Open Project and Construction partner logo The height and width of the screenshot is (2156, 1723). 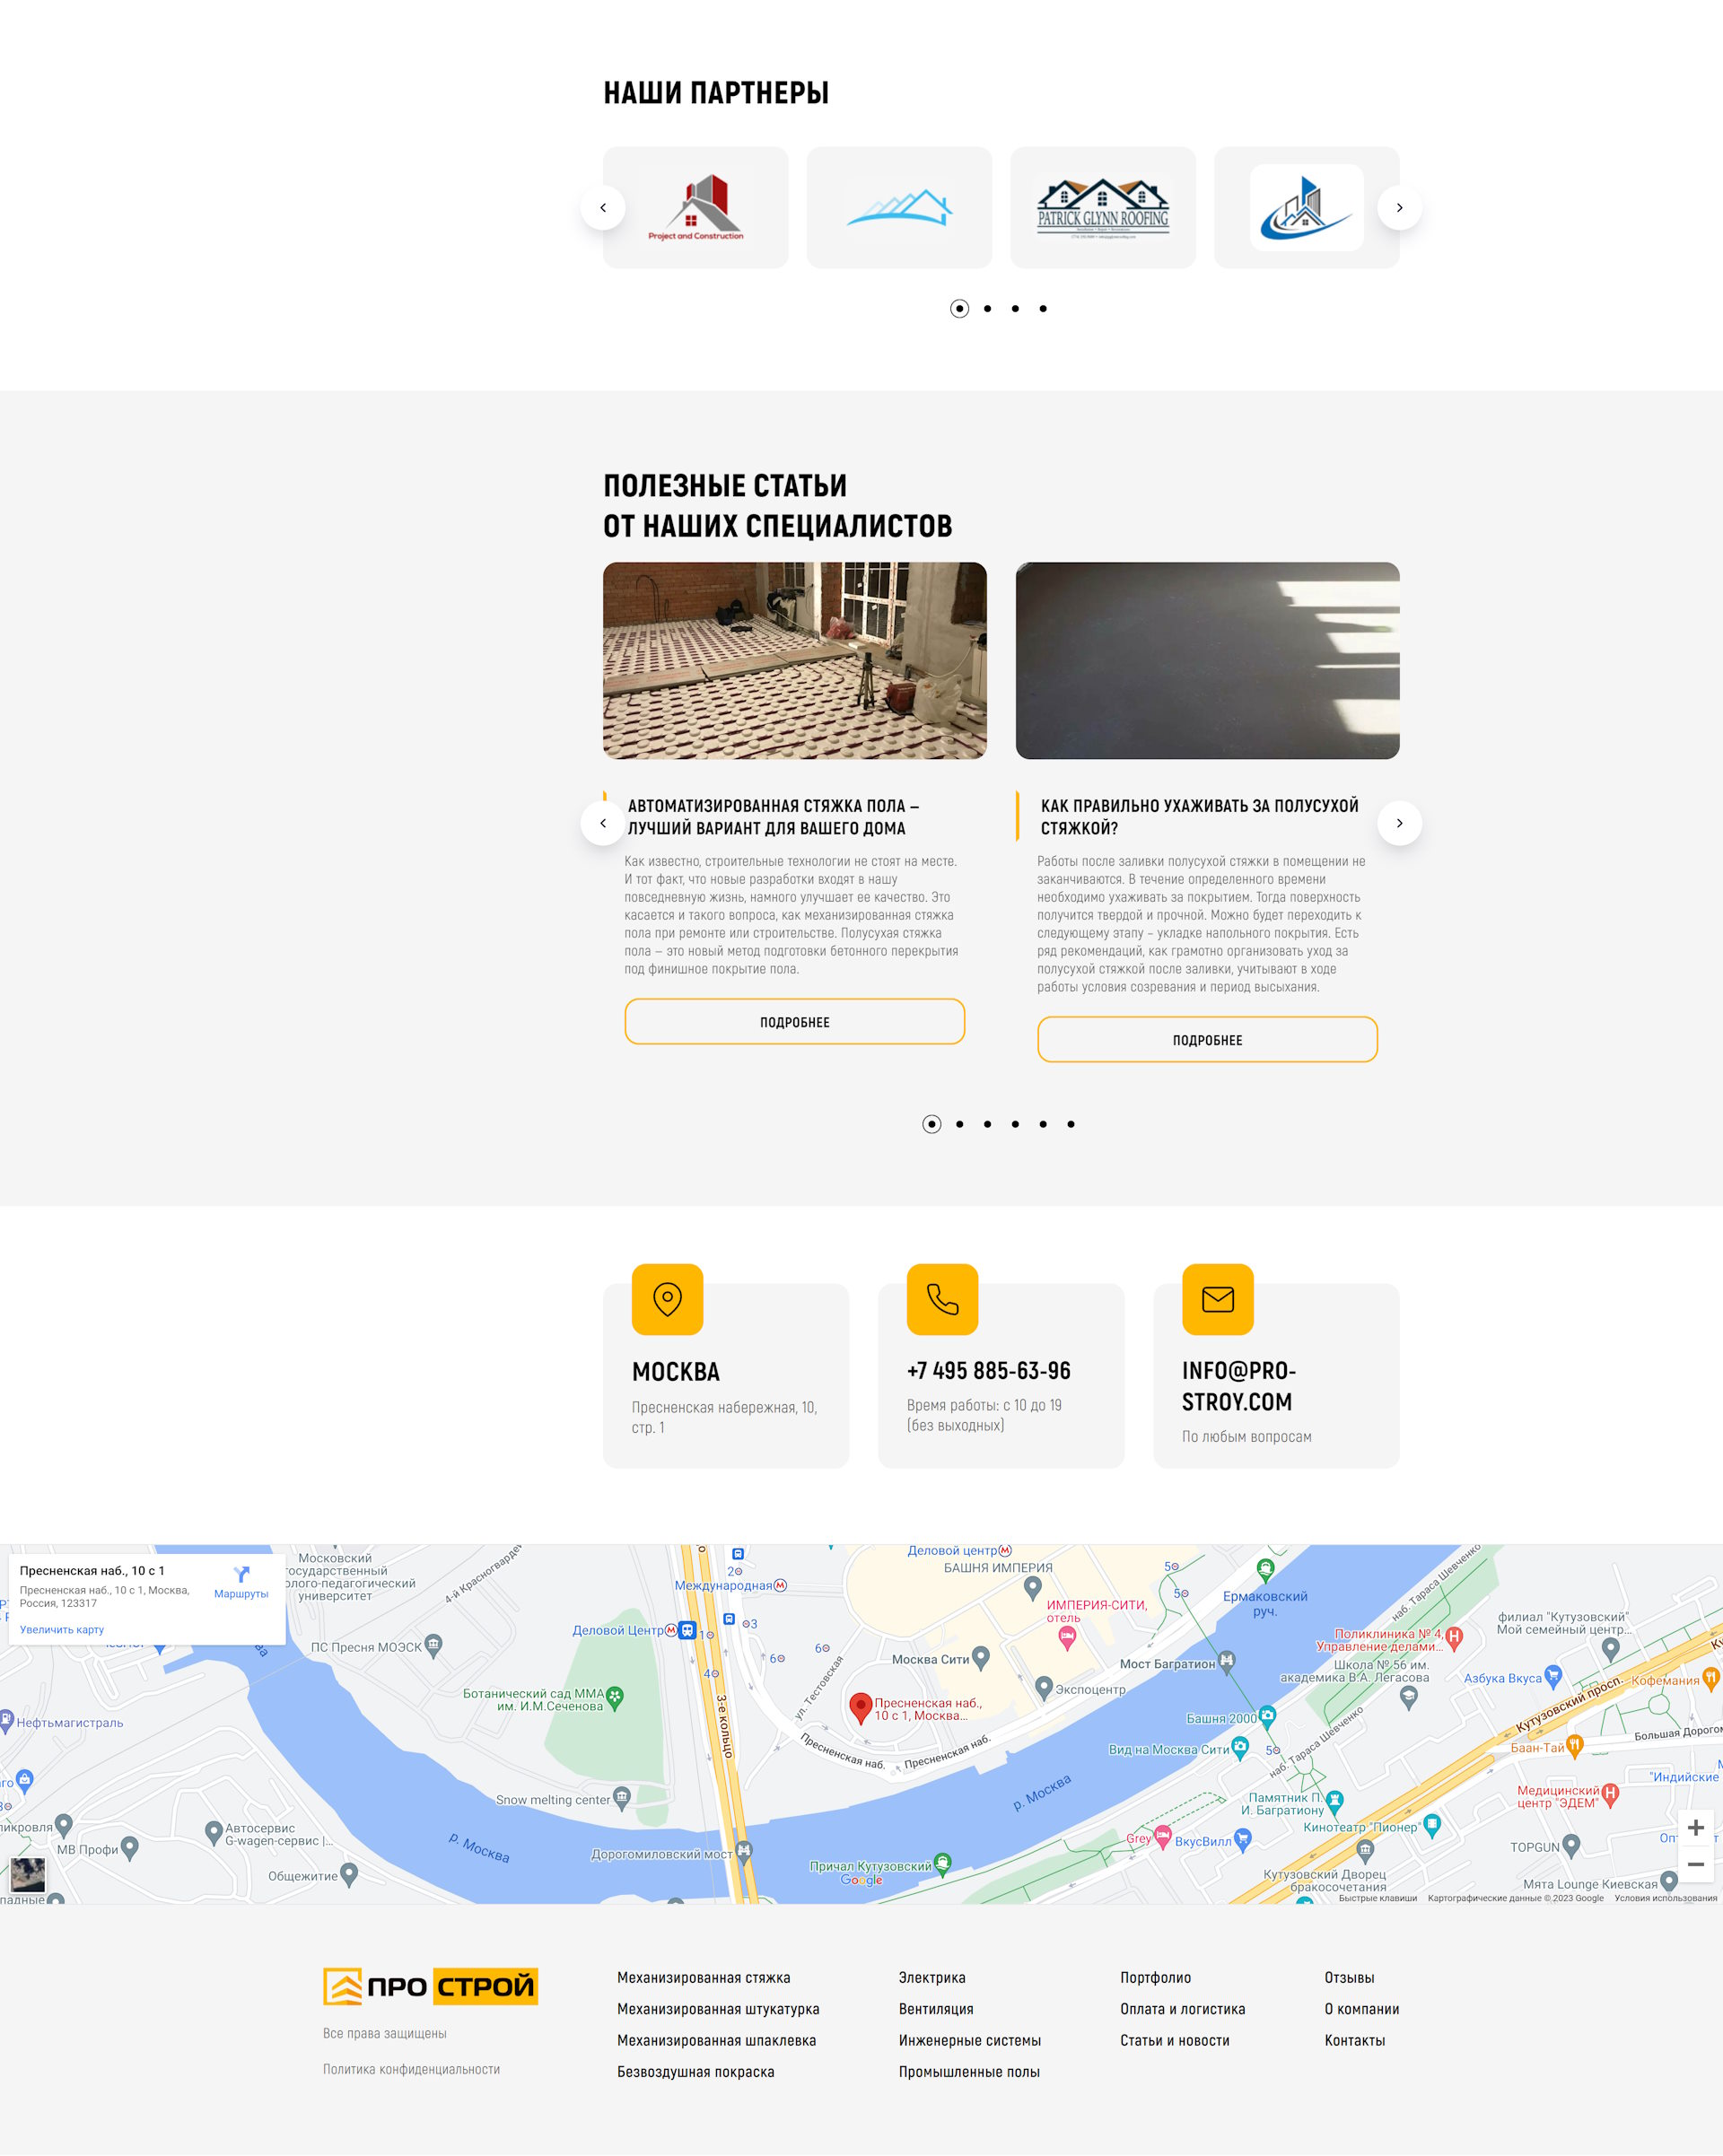pos(696,208)
